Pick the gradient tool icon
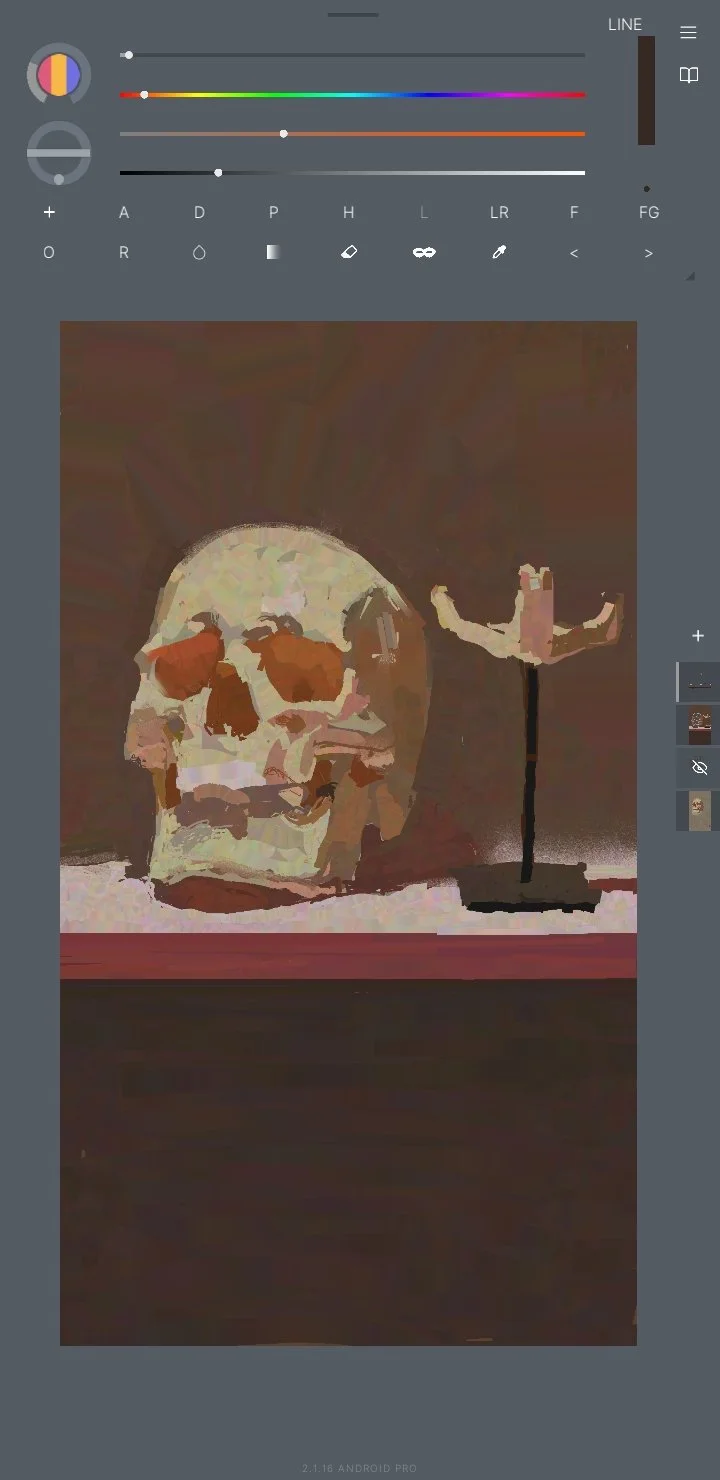This screenshot has height=1480, width=720. click(x=274, y=253)
